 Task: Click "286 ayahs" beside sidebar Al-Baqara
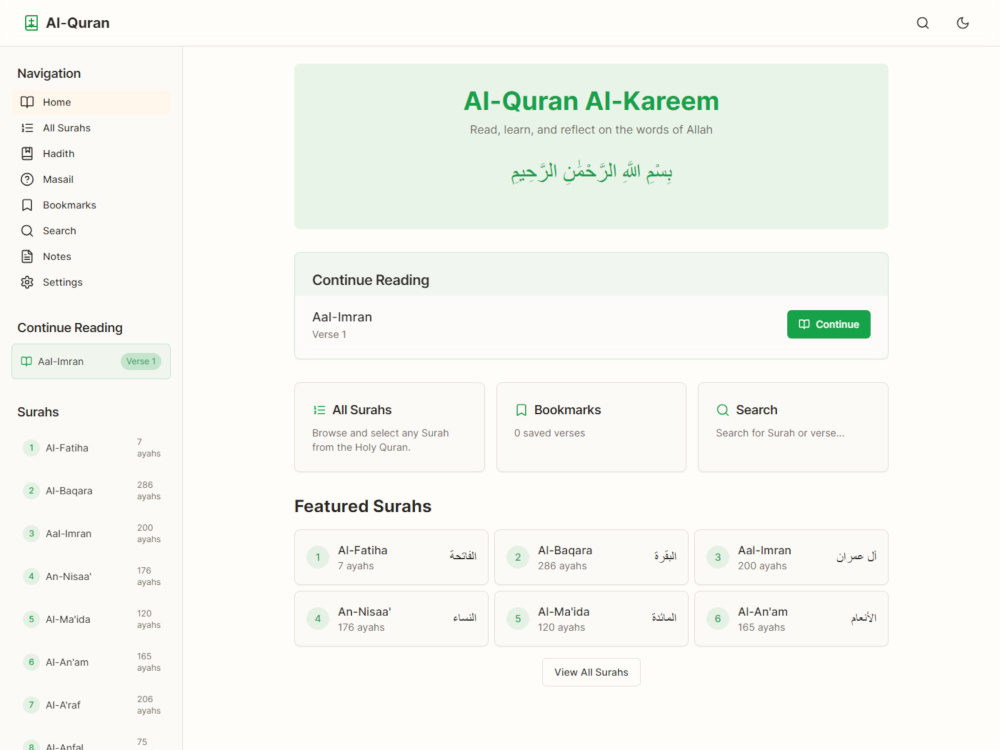pyautogui.click(x=149, y=490)
